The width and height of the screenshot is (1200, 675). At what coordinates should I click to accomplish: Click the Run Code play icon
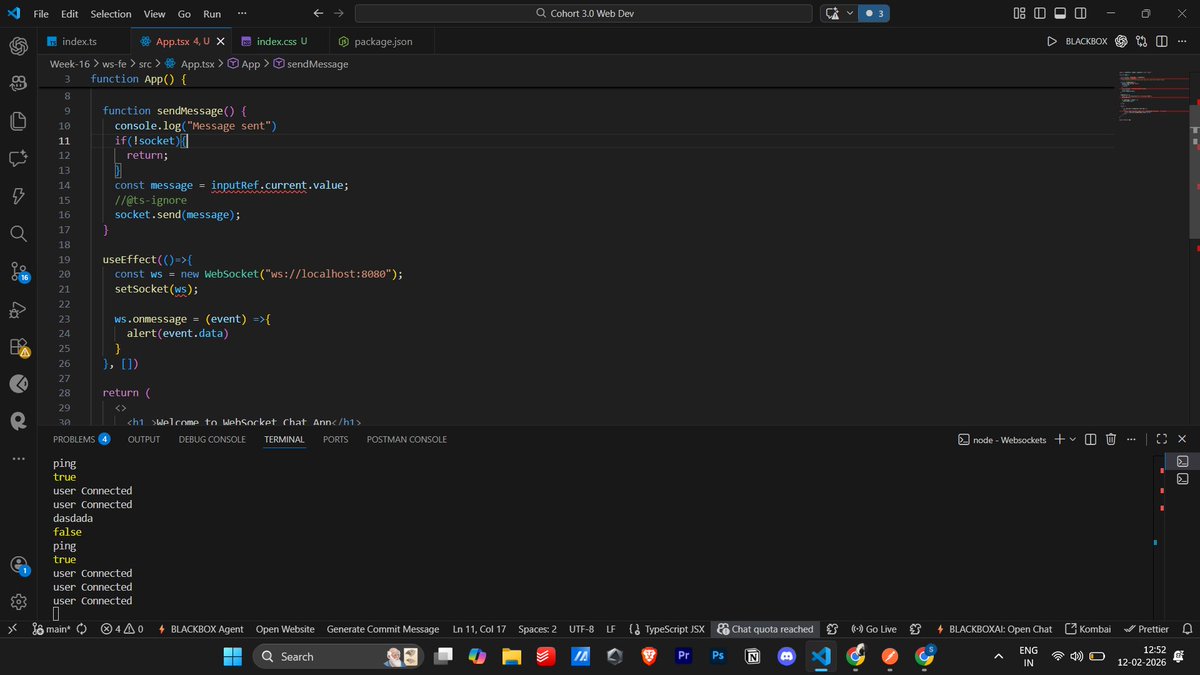click(1051, 42)
